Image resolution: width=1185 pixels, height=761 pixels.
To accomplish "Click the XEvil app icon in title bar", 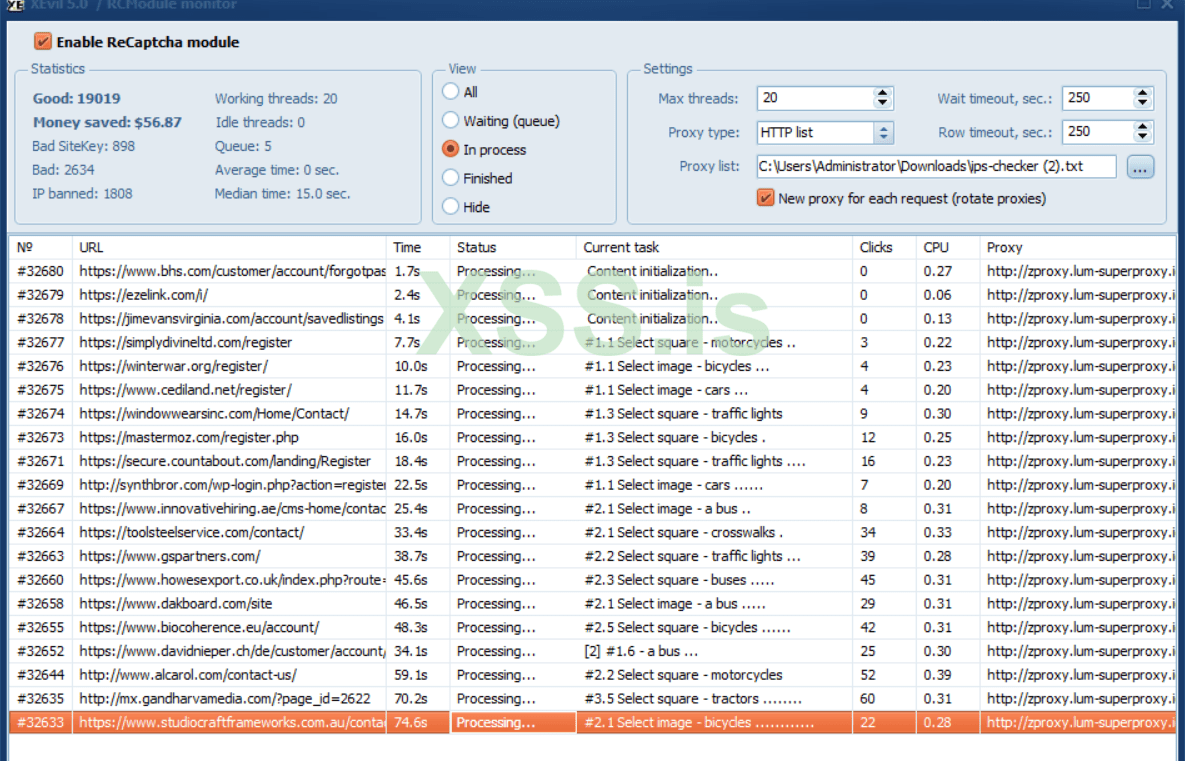I will coord(15,5).
